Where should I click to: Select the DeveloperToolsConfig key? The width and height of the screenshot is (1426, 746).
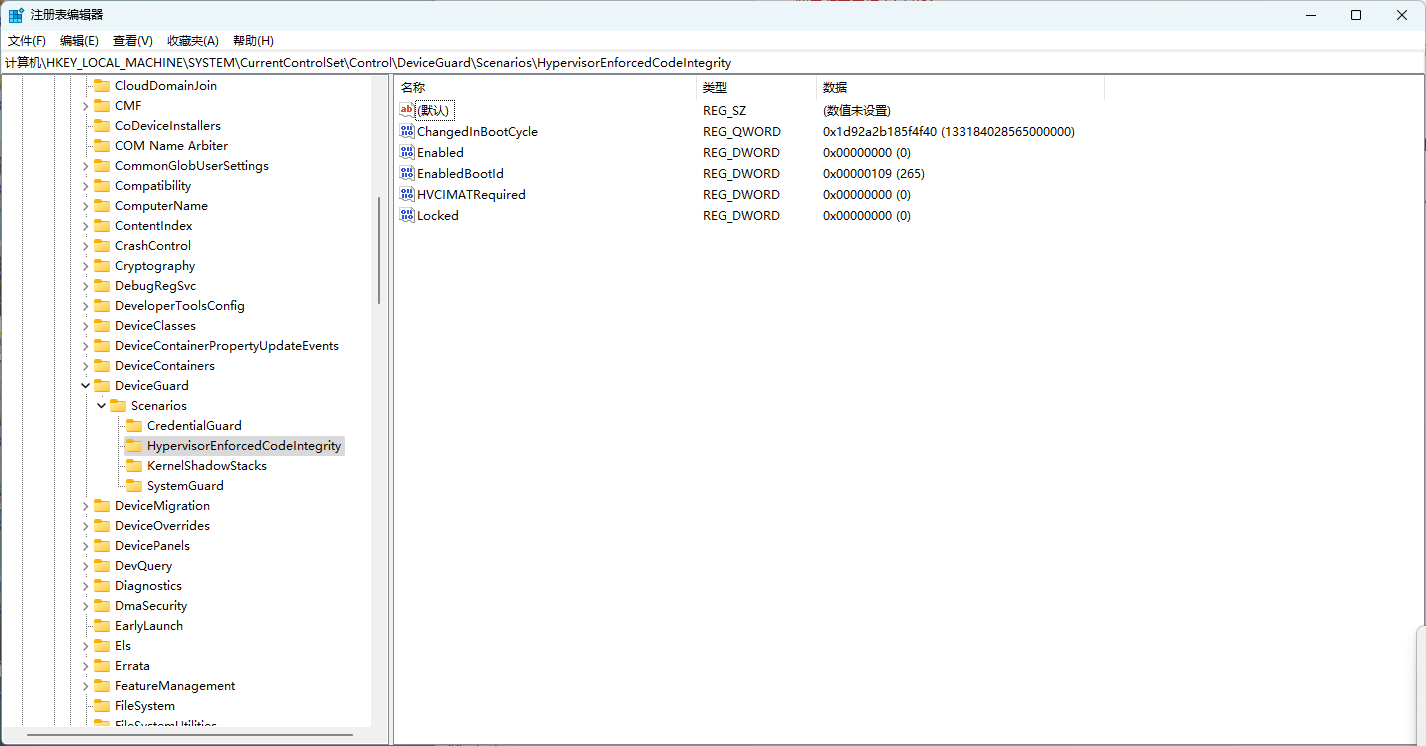pyautogui.click(x=179, y=305)
